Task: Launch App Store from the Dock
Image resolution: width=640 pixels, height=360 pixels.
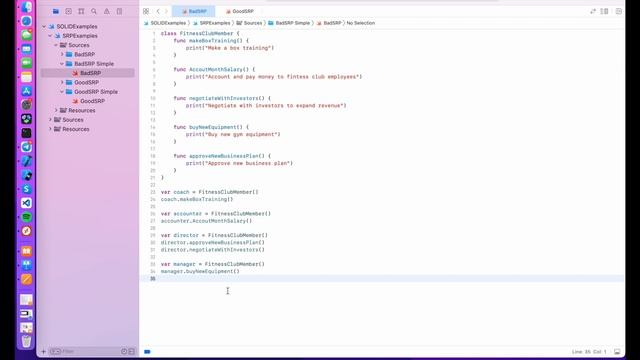Action: tap(27, 91)
